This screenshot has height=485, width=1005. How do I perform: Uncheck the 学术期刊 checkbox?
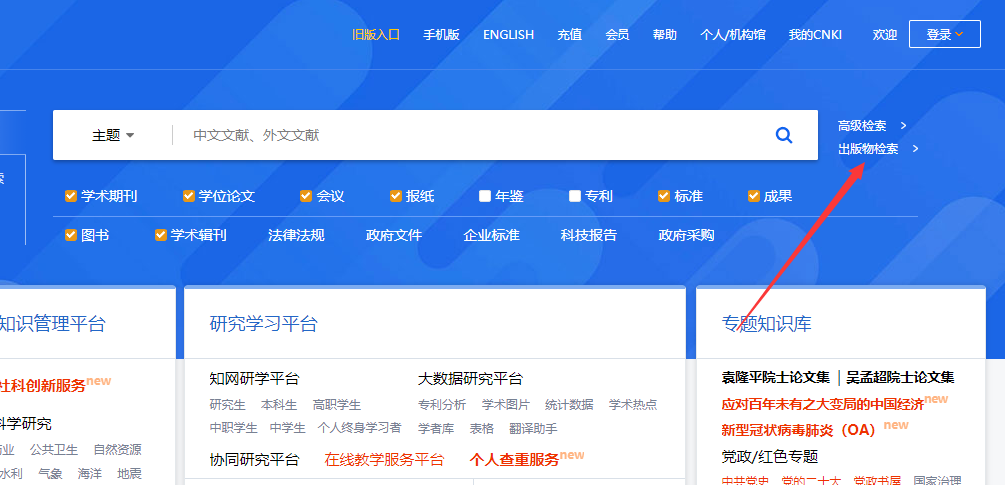pos(71,196)
